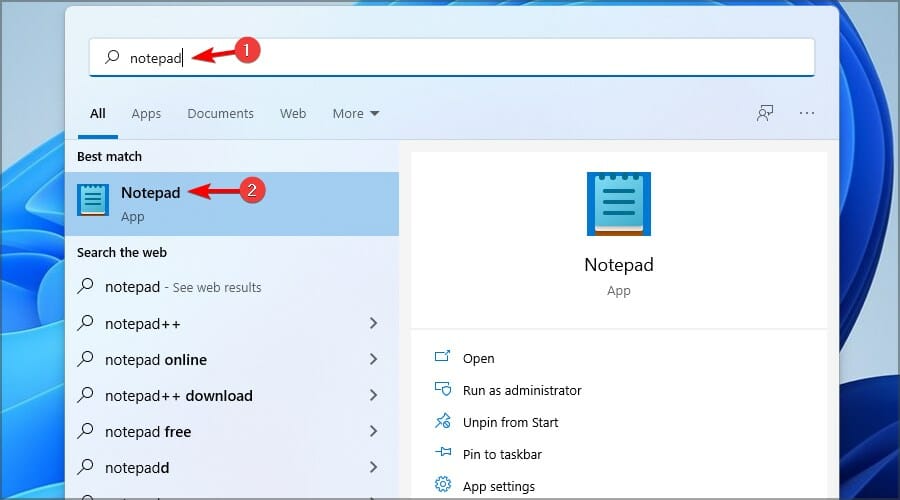Click the magnifier icon next to notepad++
The width and height of the screenshot is (900, 500).
[x=85, y=323]
